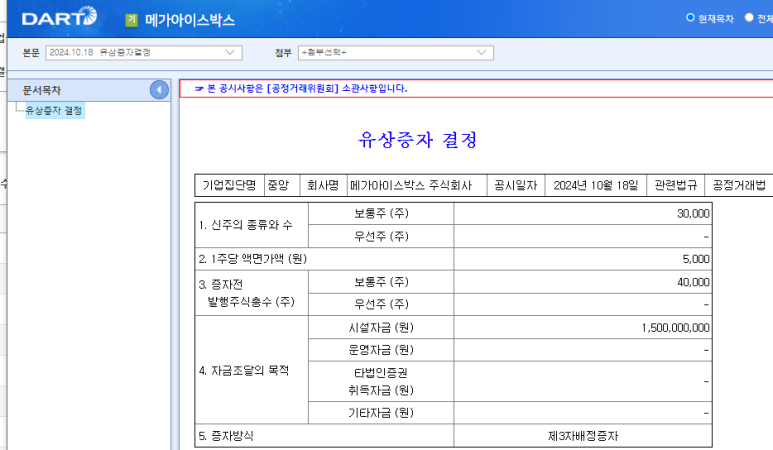Click the 회사명 header cell
Screen dimensions: 773x450
(323, 185)
